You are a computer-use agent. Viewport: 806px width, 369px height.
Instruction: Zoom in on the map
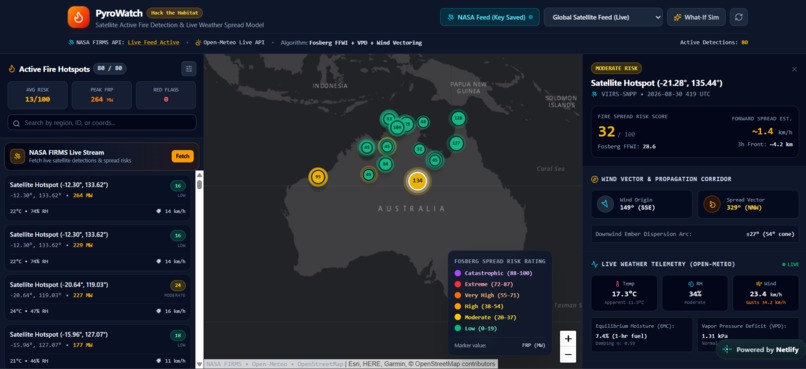coord(568,339)
